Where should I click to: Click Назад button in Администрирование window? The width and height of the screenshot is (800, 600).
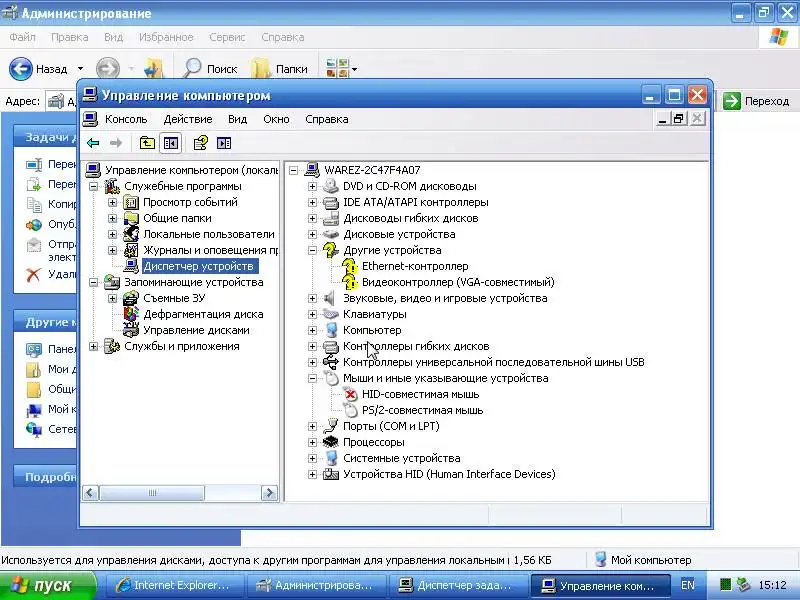coord(39,68)
